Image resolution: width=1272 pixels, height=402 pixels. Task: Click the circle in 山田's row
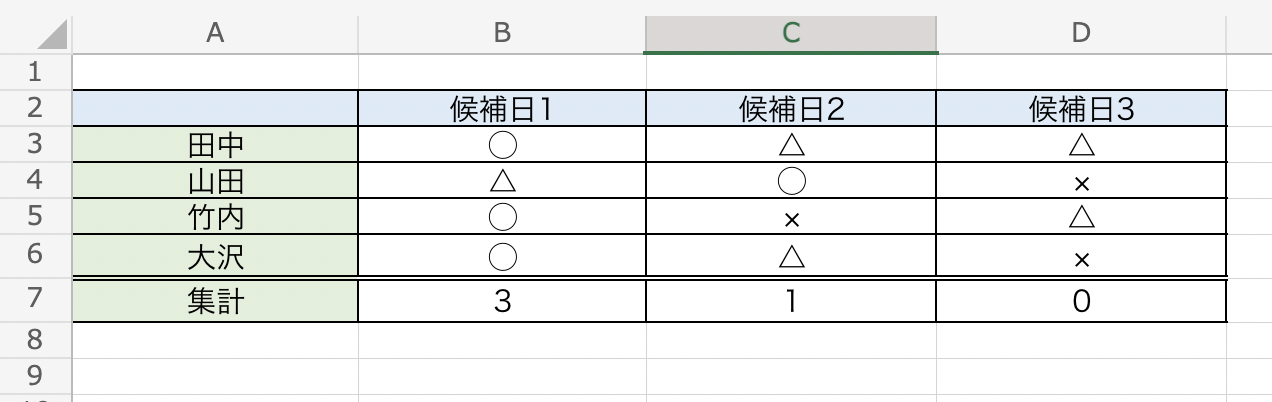tap(791, 181)
